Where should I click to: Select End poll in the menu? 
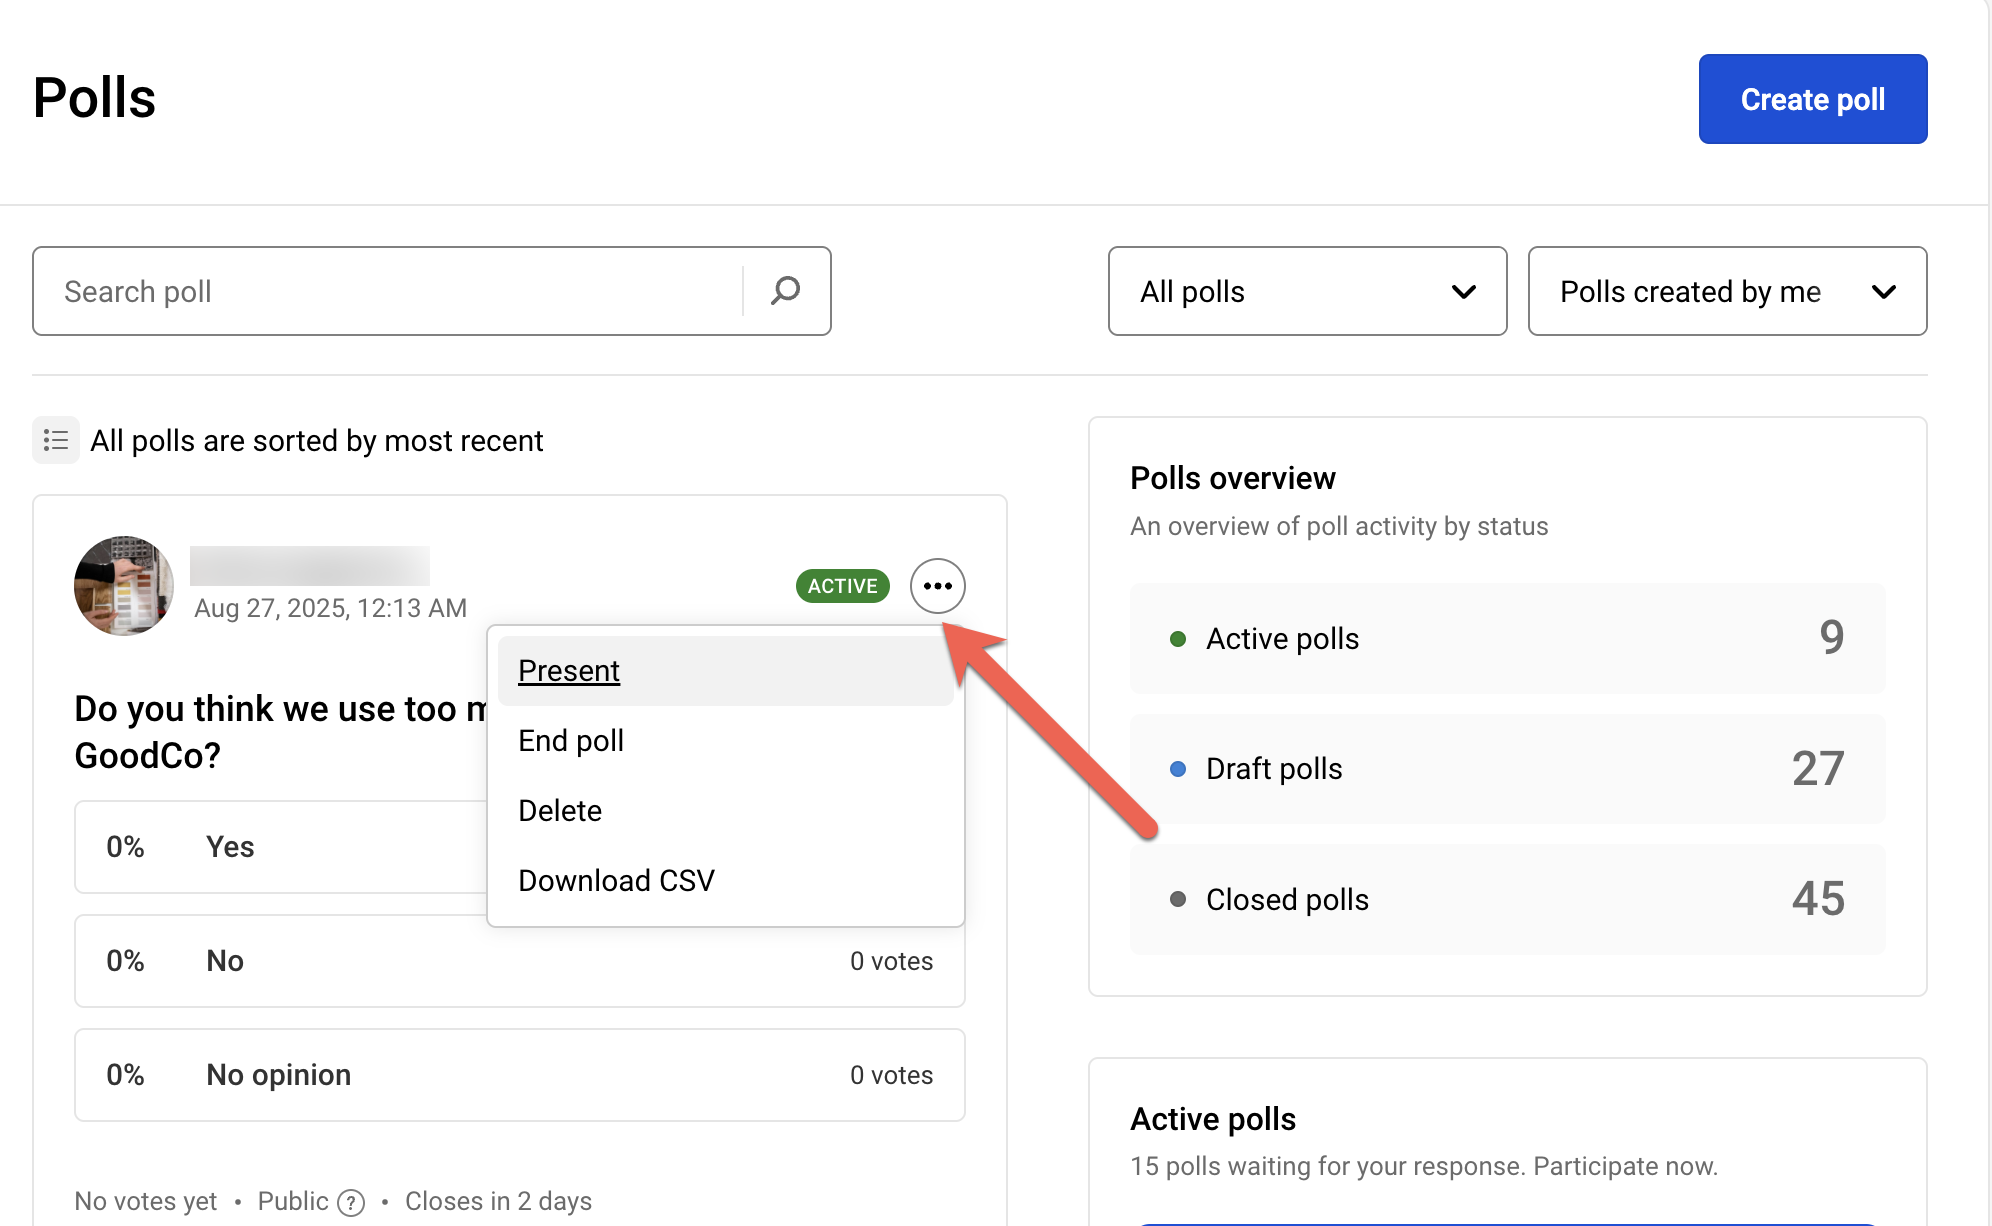tap(571, 741)
